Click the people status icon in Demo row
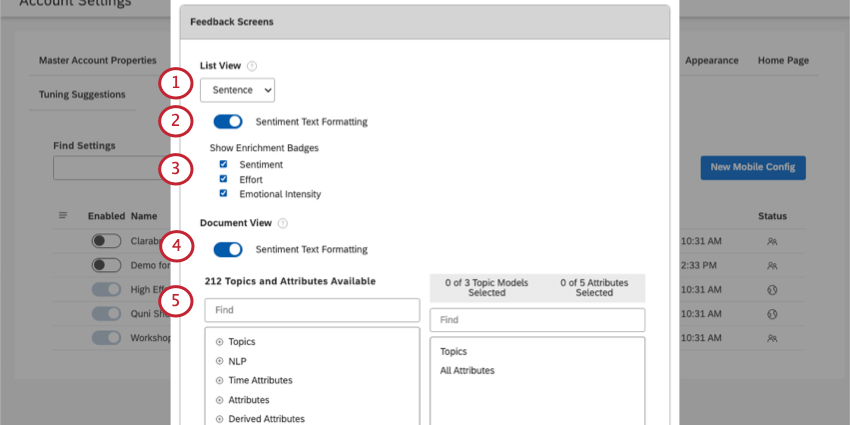850x425 pixels. (x=772, y=266)
